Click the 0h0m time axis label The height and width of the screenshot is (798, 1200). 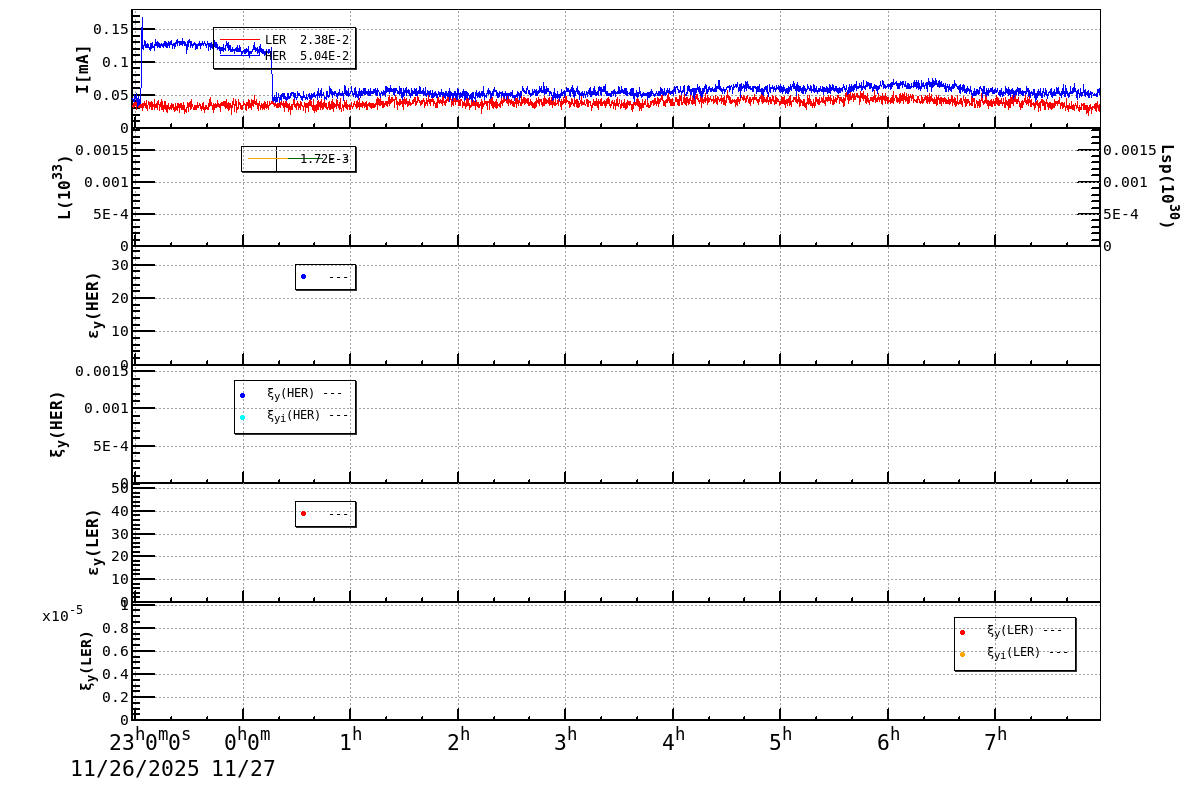point(247,740)
